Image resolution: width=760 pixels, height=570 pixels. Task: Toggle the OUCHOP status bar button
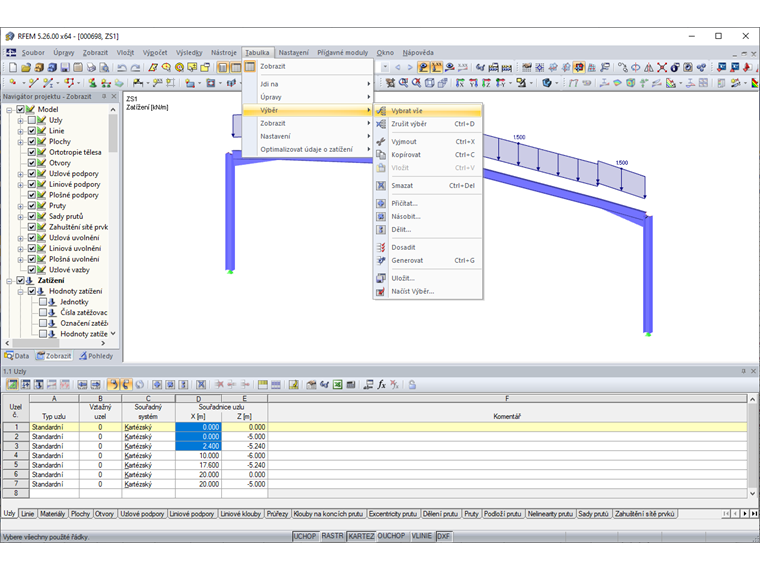coord(391,536)
